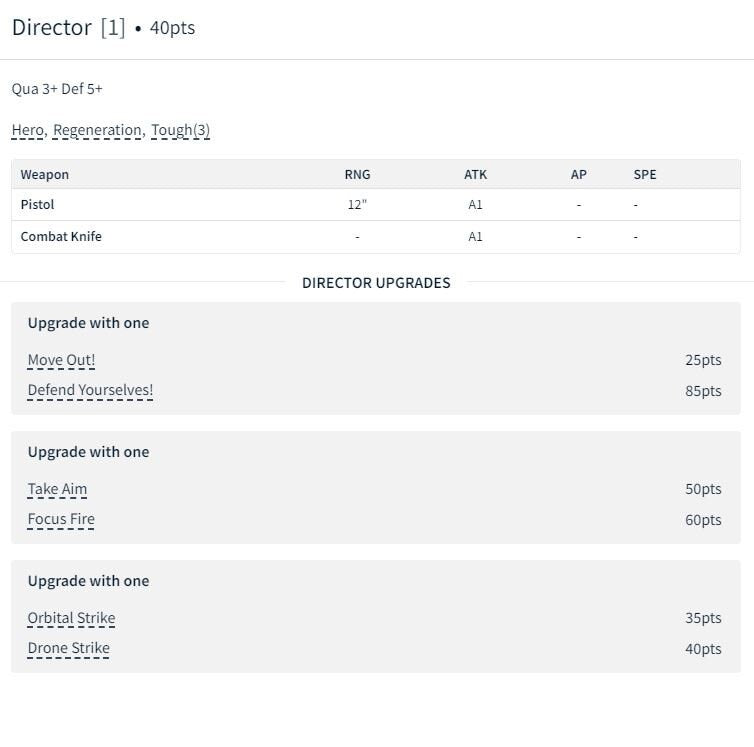Screen dimensions: 754x747
Task: Click the Director unit title
Action: (x=52, y=28)
